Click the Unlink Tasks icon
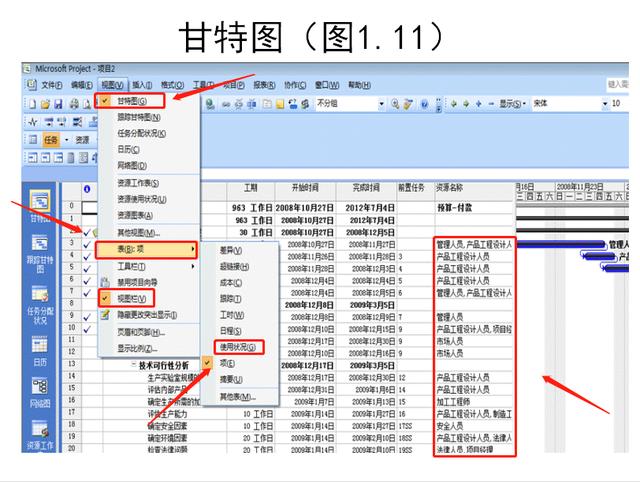Image resolution: width=640 pixels, height=482 pixels. 239,104
